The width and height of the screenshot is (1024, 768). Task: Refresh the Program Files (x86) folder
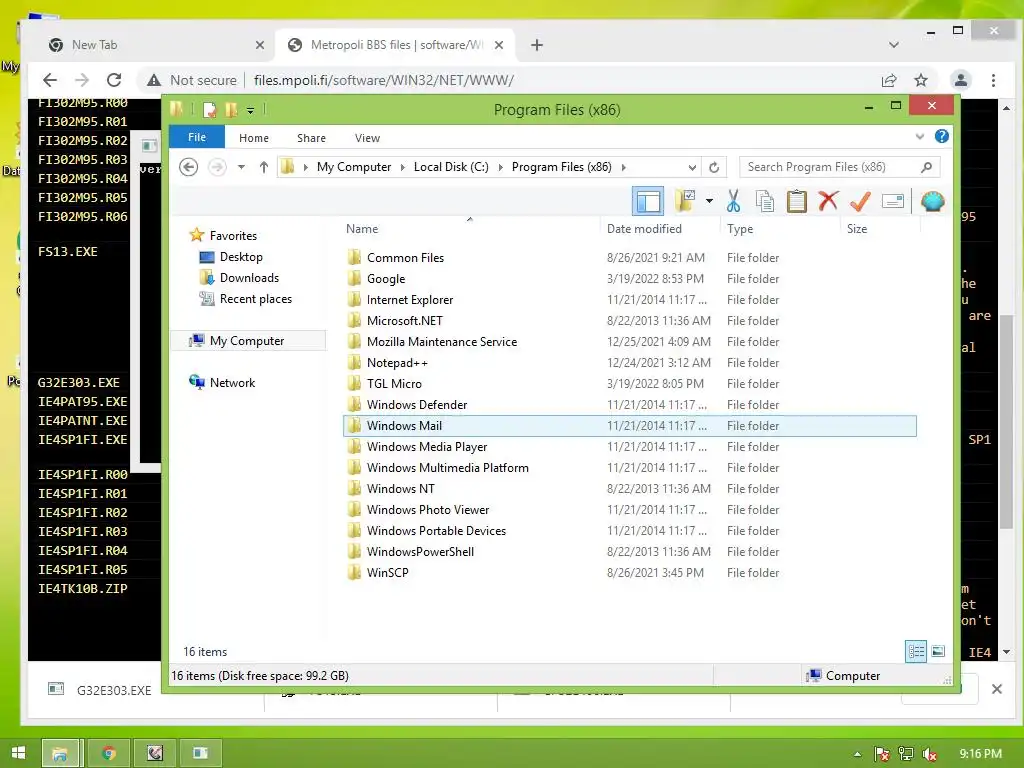tap(714, 167)
